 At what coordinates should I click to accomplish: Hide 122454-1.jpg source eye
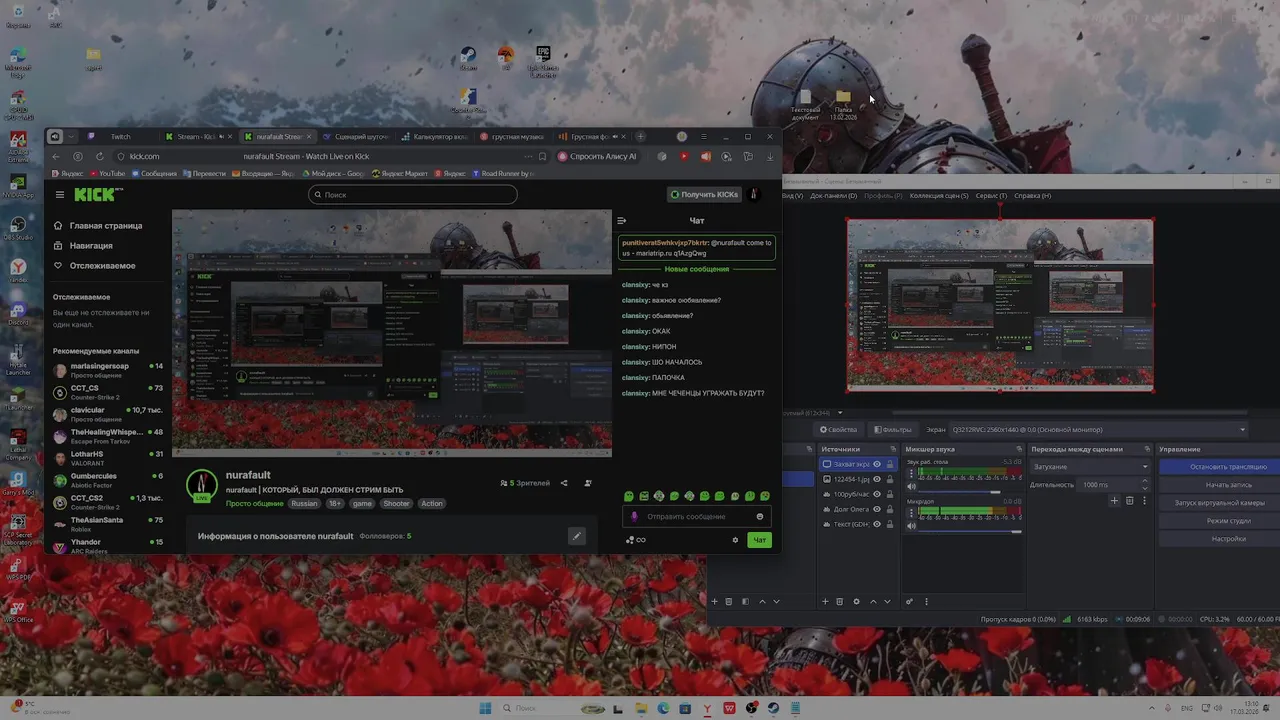(x=877, y=479)
